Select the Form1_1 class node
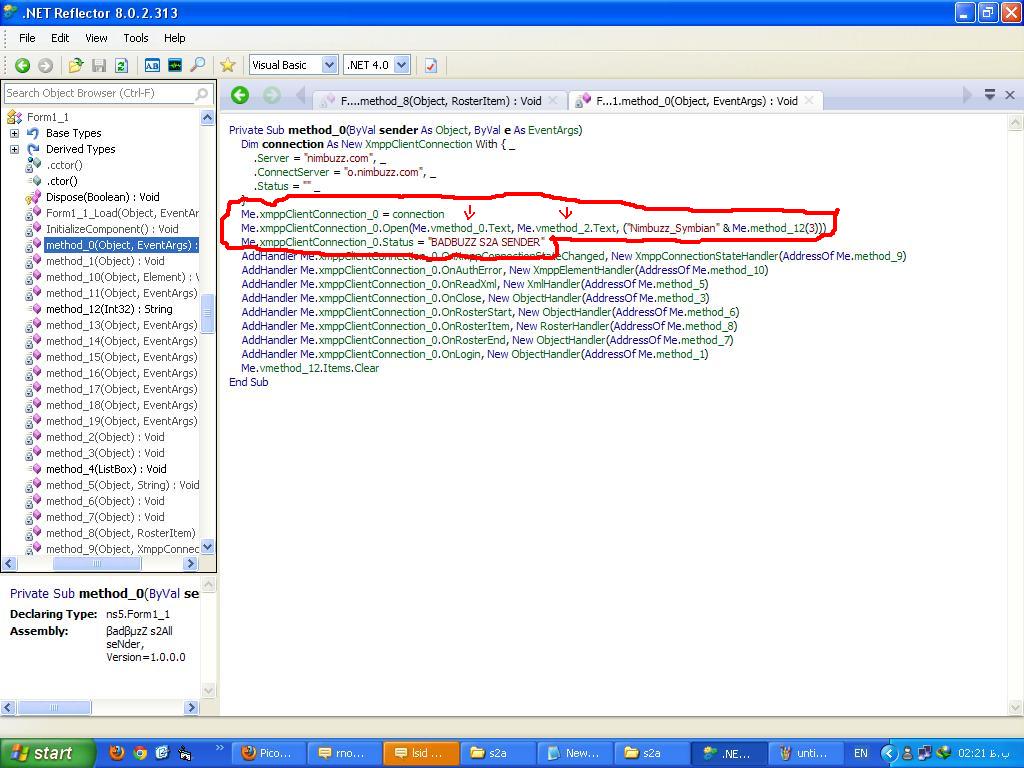This screenshot has height=768, width=1024. point(48,118)
